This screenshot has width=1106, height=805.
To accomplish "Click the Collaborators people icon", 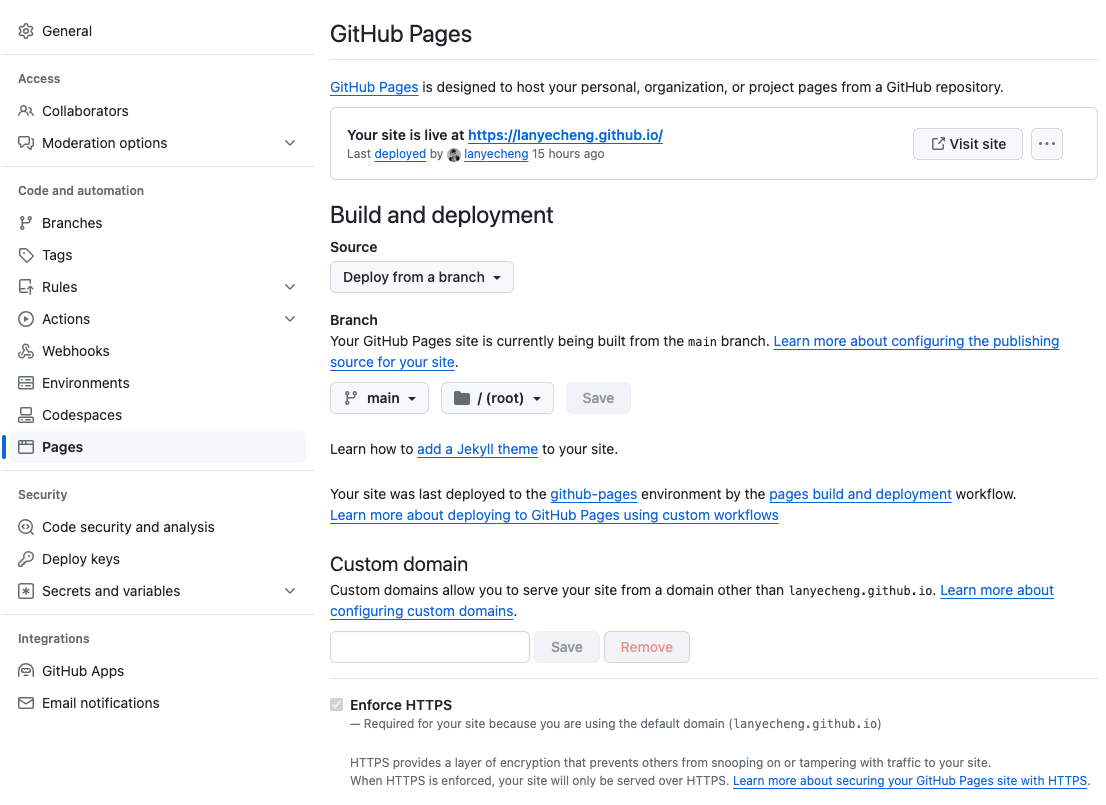I will pyautogui.click(x=26, y=111).
